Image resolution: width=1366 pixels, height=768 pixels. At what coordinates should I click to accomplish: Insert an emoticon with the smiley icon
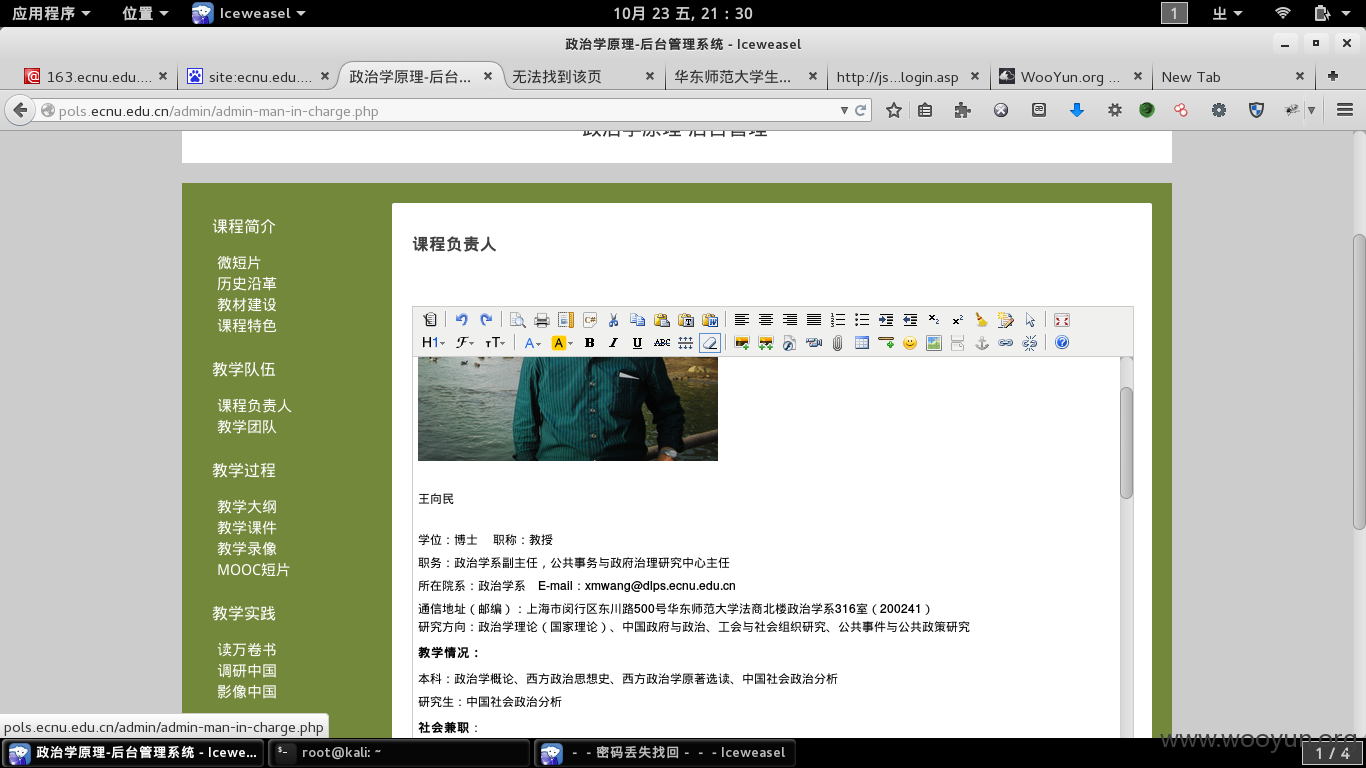click(910, 343)
